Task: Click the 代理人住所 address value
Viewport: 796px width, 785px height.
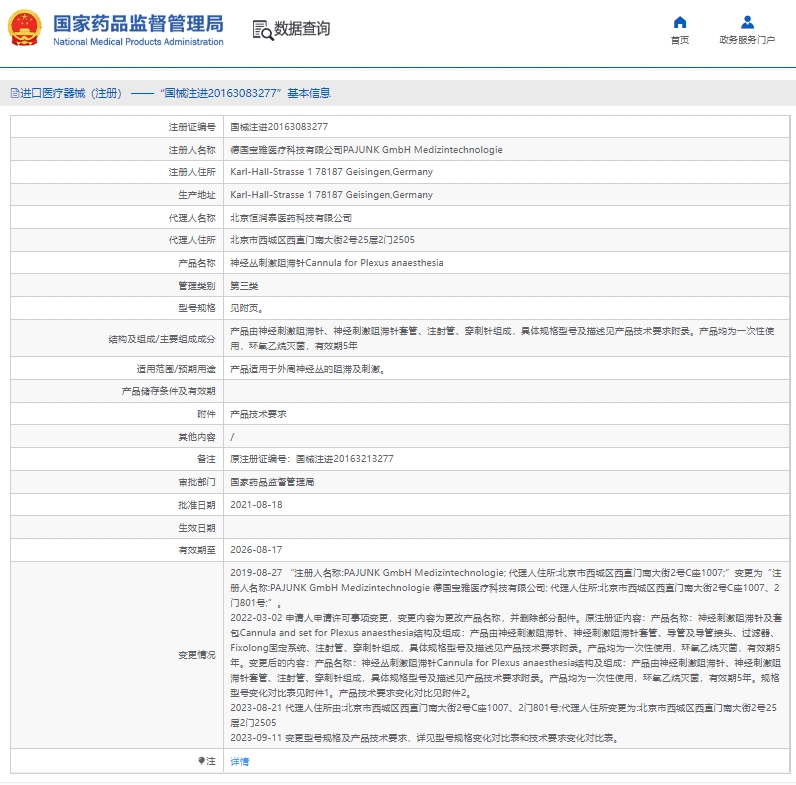Action: tap(322, 240)
